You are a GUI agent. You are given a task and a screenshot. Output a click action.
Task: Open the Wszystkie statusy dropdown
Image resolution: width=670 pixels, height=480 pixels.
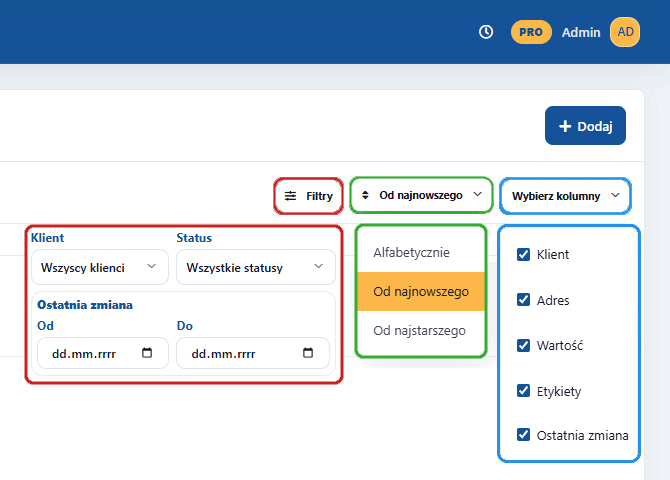point(256,268)
